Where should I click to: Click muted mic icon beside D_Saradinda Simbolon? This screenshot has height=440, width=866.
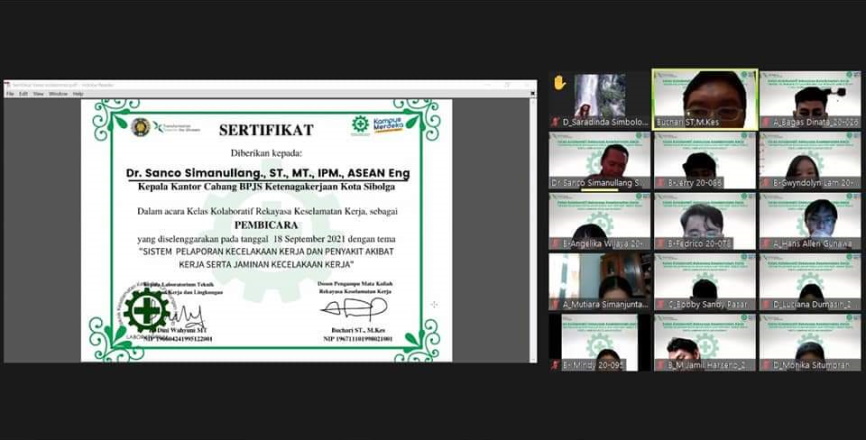point(555,122)
